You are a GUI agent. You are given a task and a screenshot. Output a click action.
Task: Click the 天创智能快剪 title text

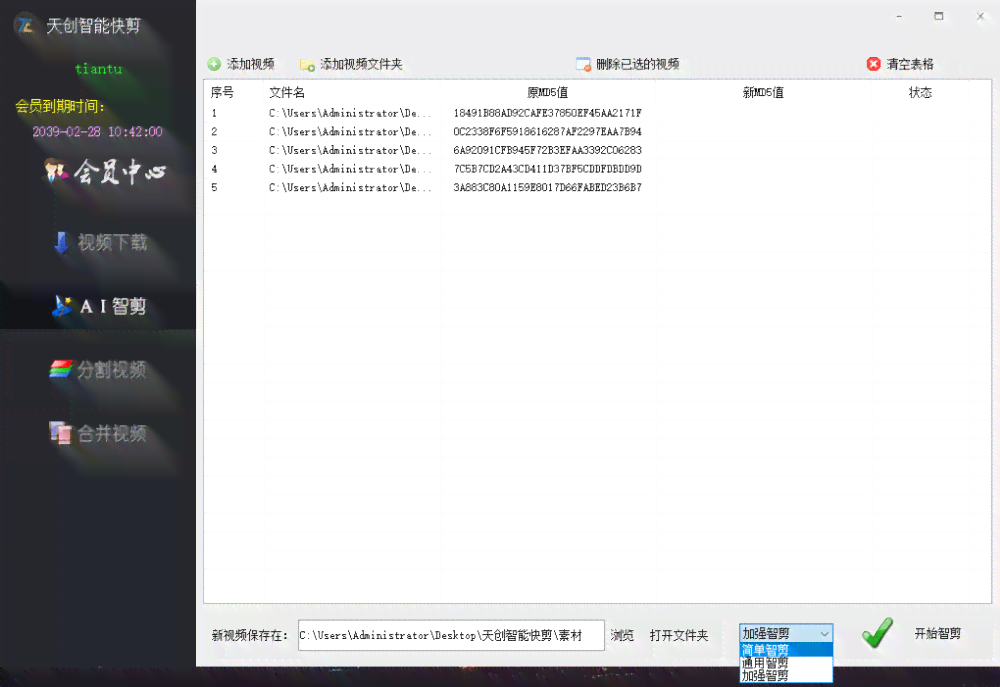pyautogui.click(x=93, y=26)
